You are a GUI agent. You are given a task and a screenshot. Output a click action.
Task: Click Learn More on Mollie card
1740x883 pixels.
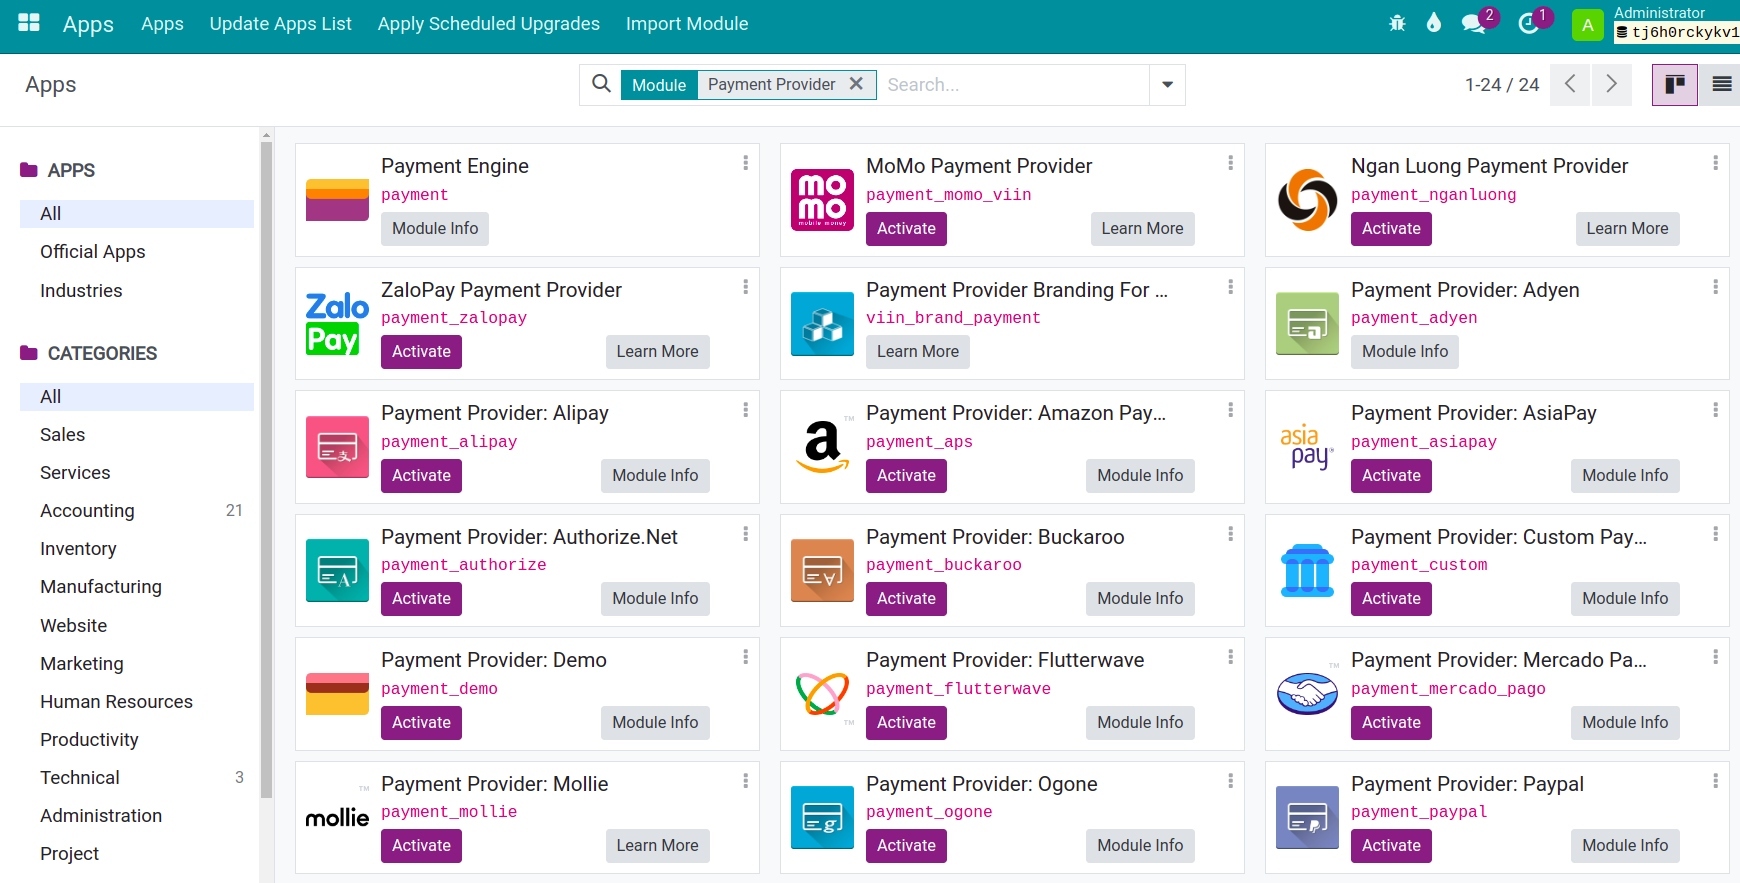(x=657, y=846)
